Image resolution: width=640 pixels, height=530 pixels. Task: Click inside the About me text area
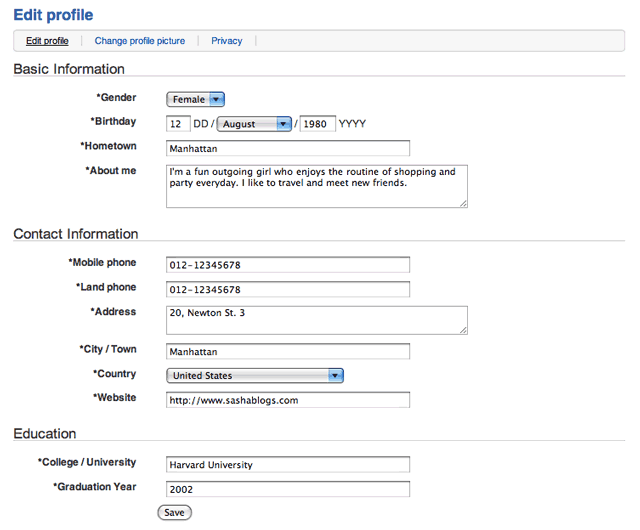pyautogui.click(x=316, y=186)
